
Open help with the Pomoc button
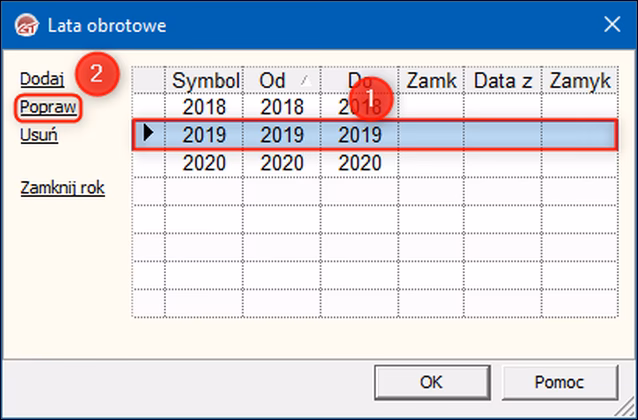pos(560,381)
